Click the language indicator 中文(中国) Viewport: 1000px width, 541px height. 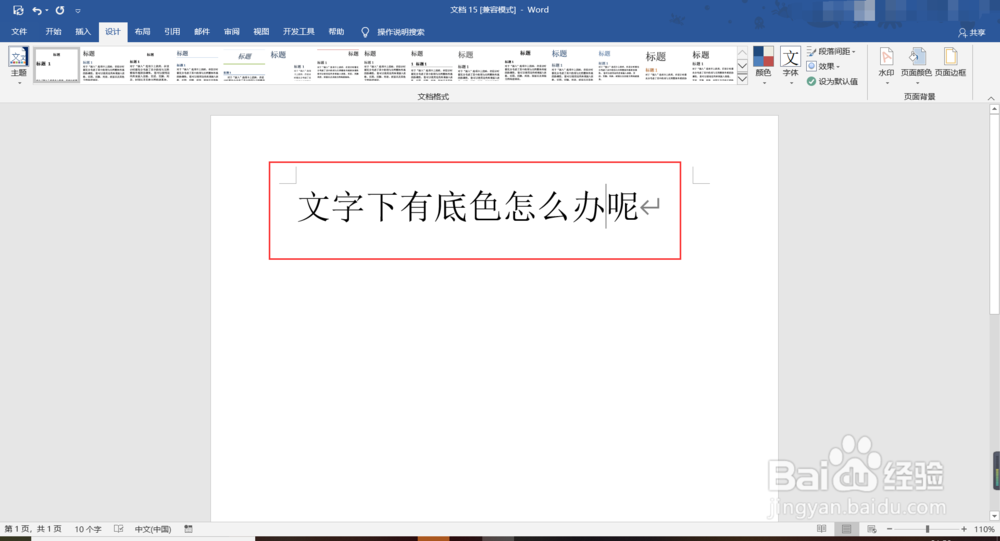click(x=153, y=529)
